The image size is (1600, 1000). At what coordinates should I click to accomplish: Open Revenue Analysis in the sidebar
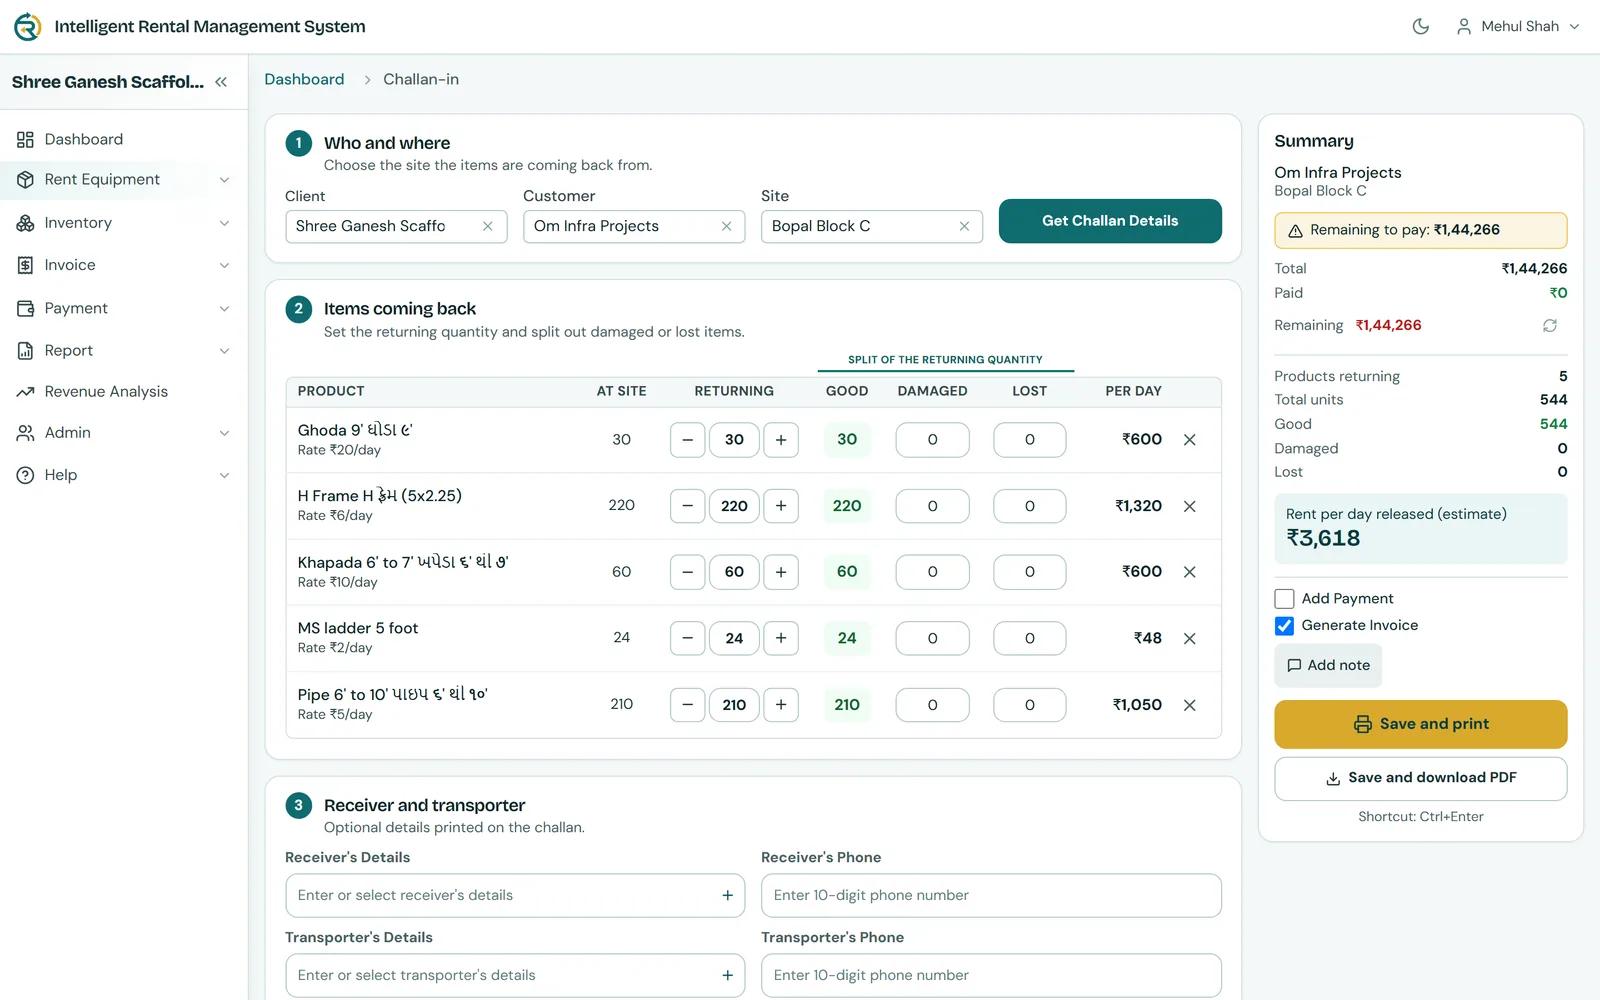(x=124, y=392)
